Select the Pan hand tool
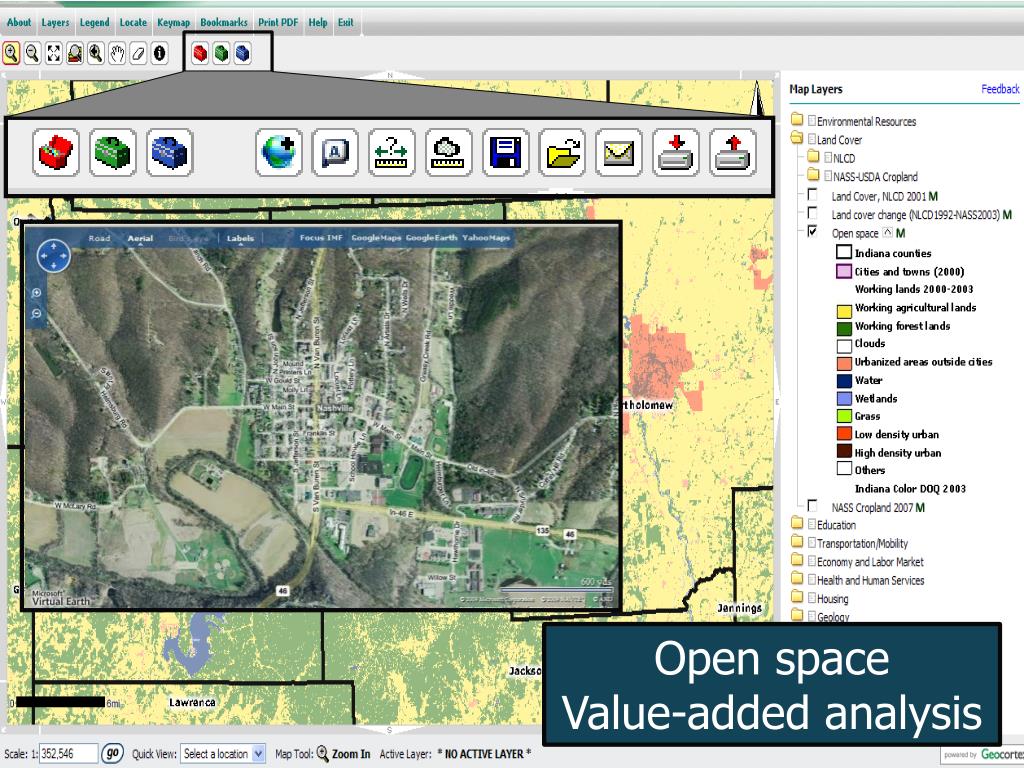1024x768 pixels. (x=117, y=53)
